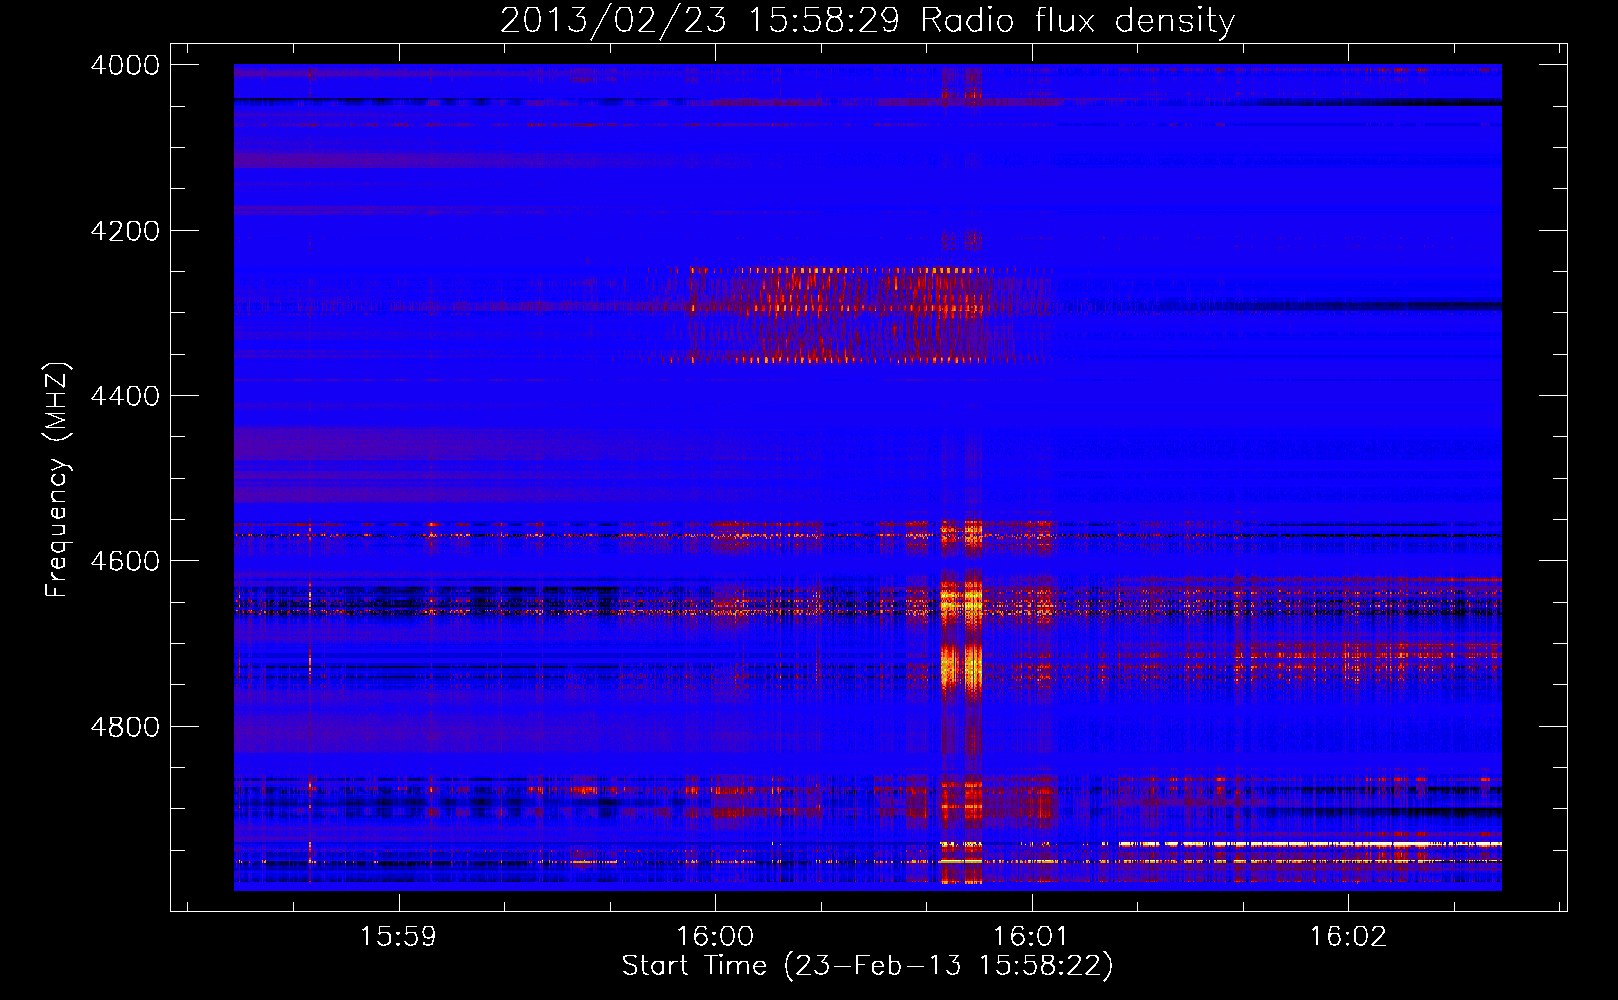Select the 4800 frequency tick label
This screenshot has width=1618, height=1000.
[125, 727]
